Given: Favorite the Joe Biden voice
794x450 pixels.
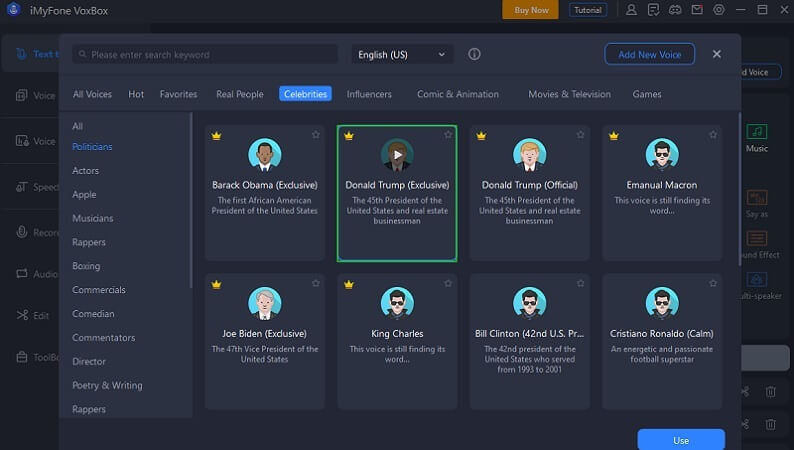Looking at the screenshot, I should click(316, 283).
